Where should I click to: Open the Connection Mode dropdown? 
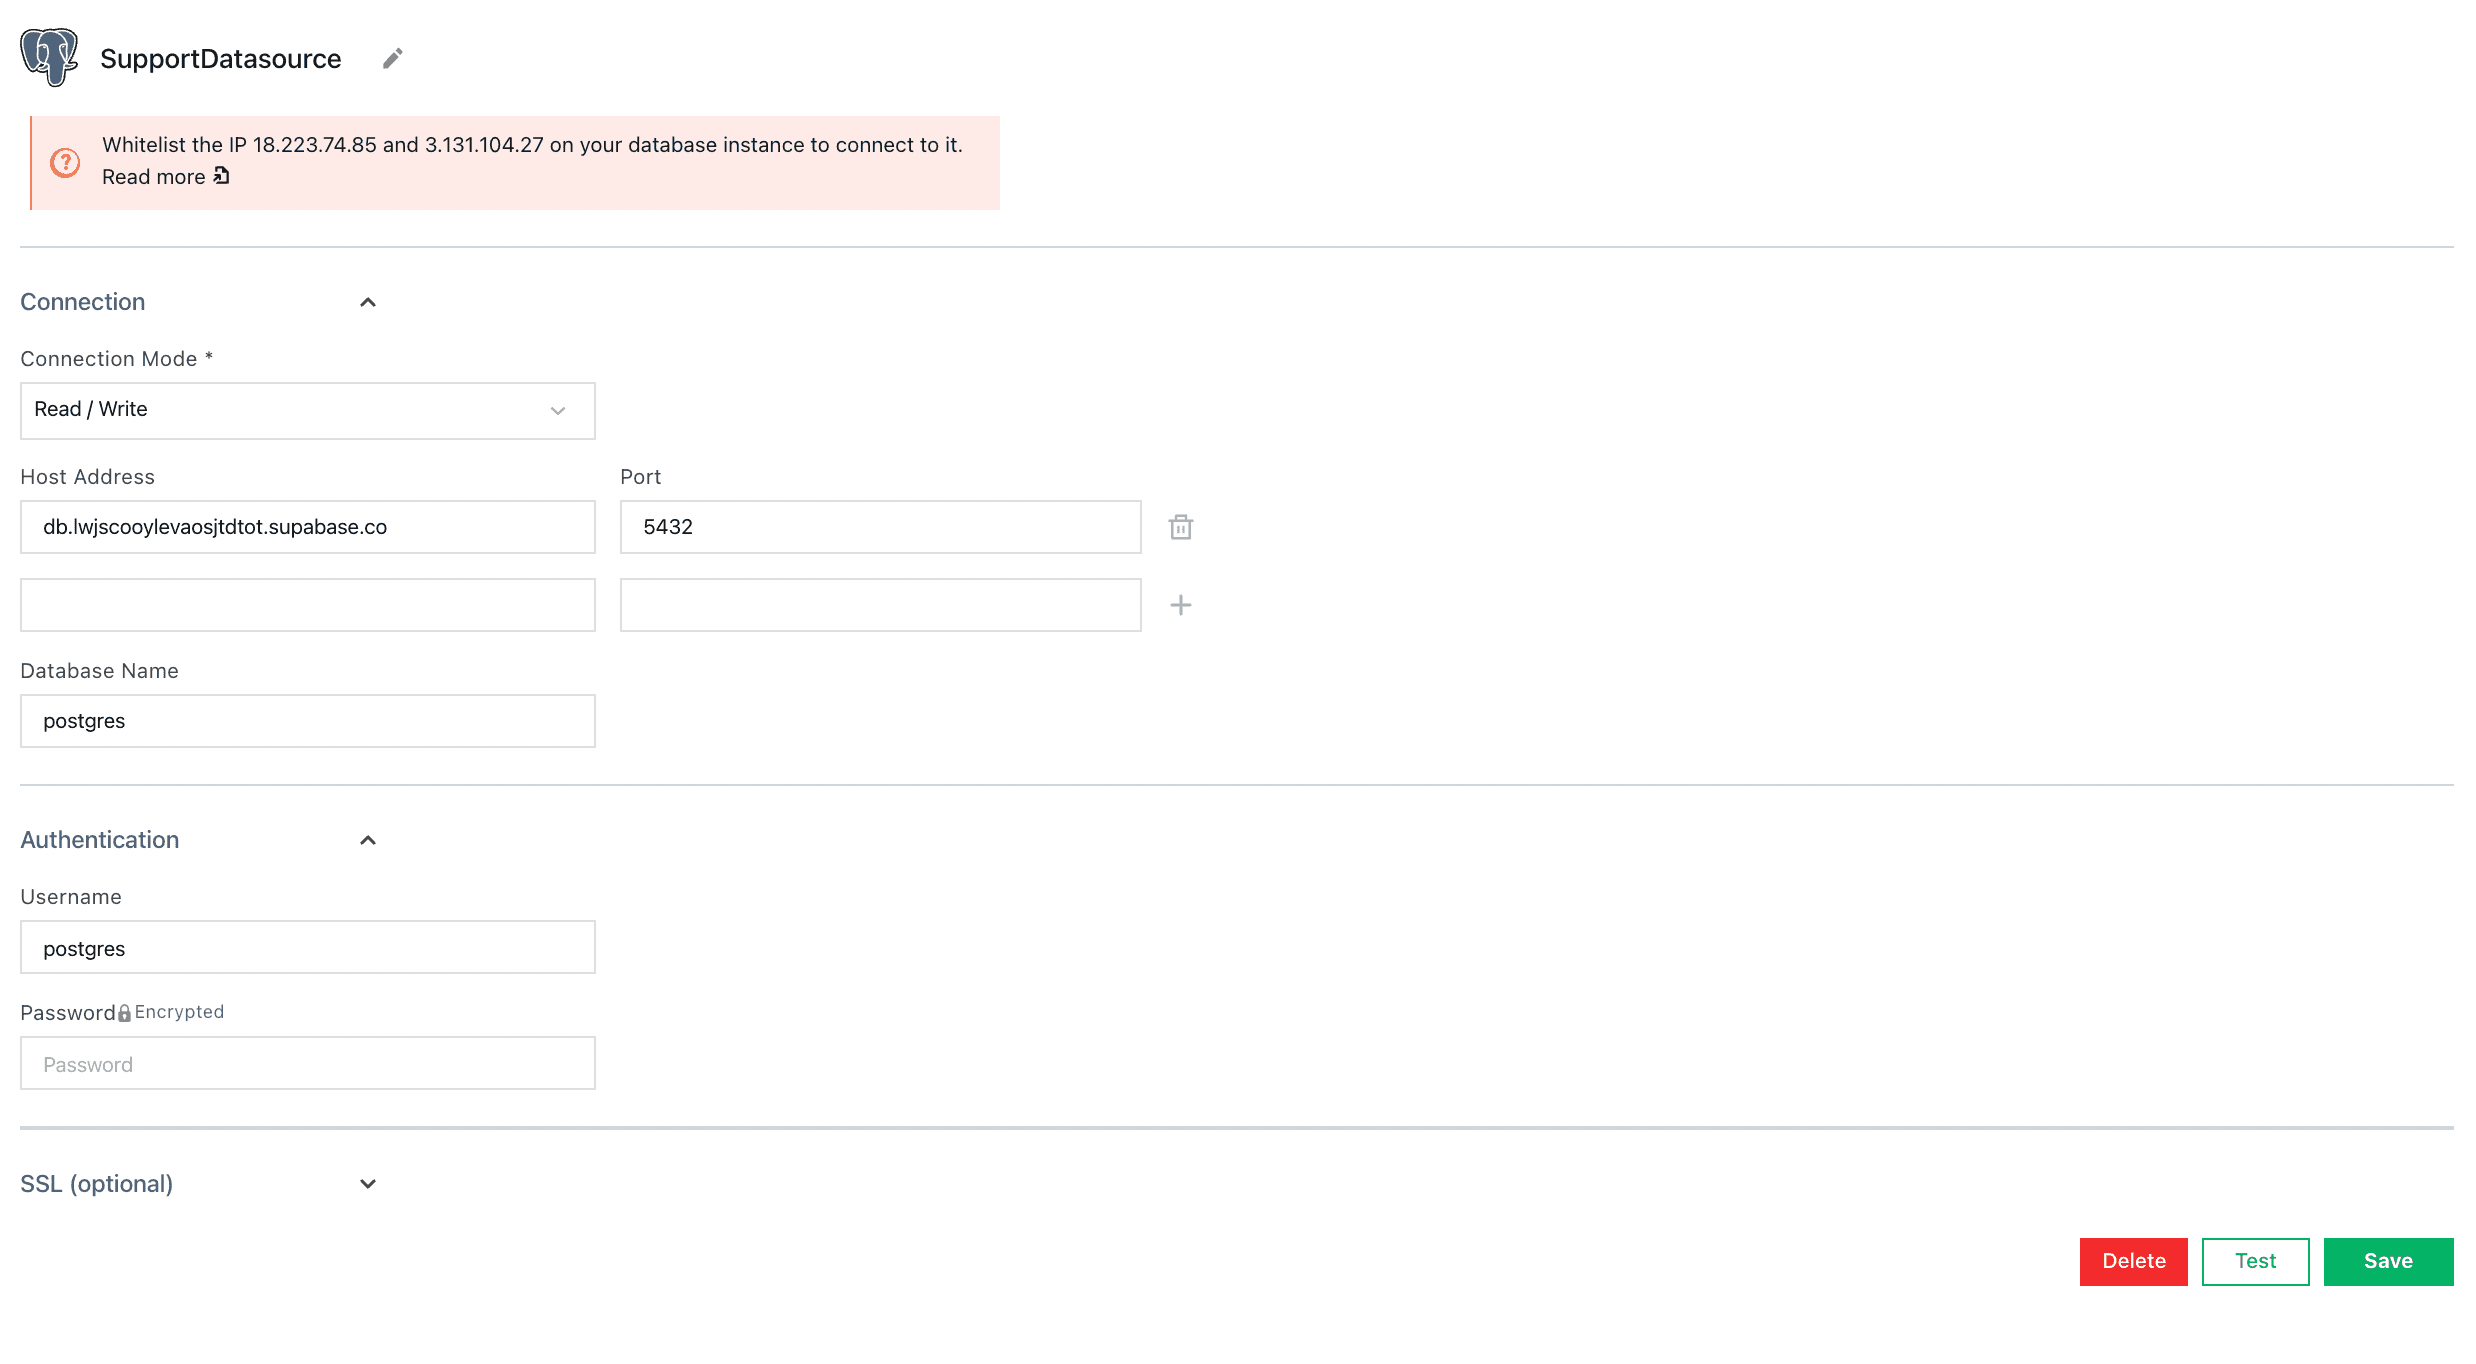307,410
